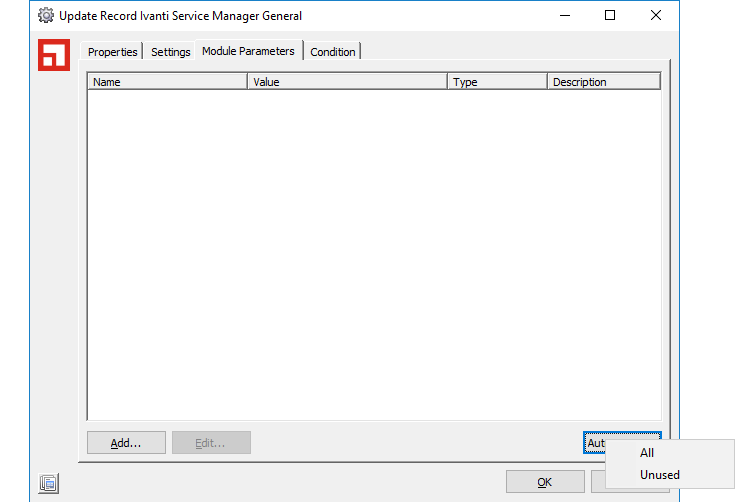Sort by the Description column header
Screen dimensions: 736x502
point(604,82)
